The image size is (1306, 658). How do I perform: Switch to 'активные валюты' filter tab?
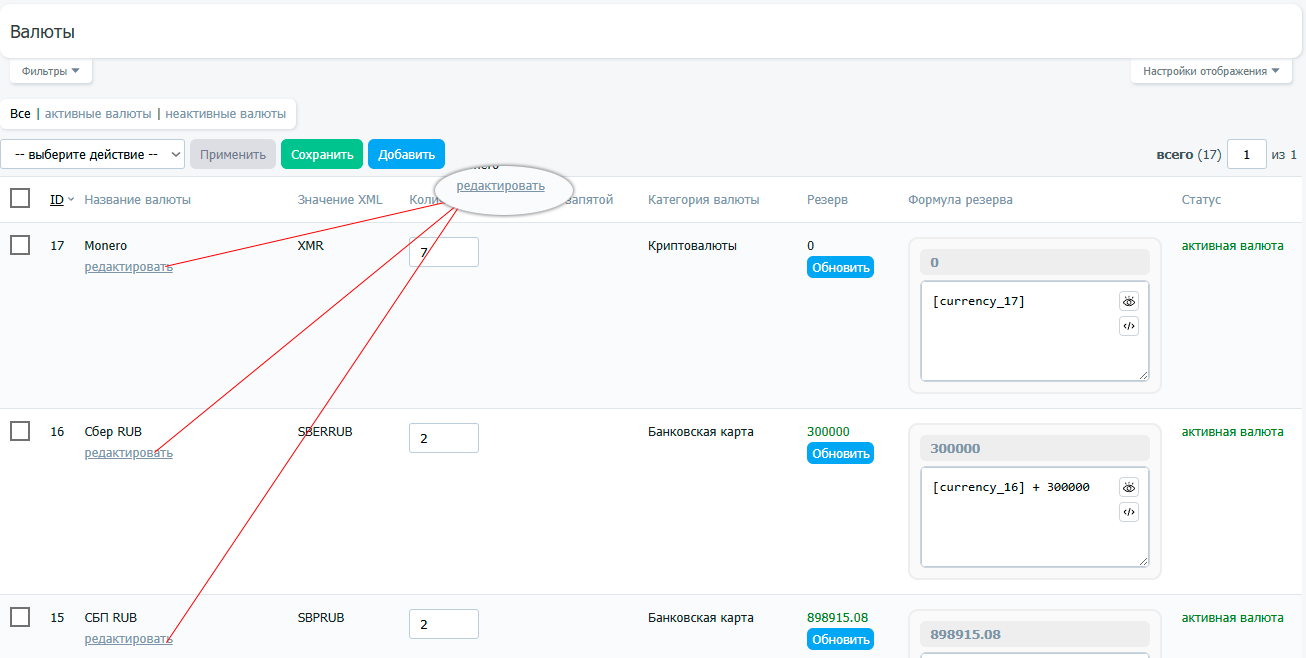click(98, 114)
